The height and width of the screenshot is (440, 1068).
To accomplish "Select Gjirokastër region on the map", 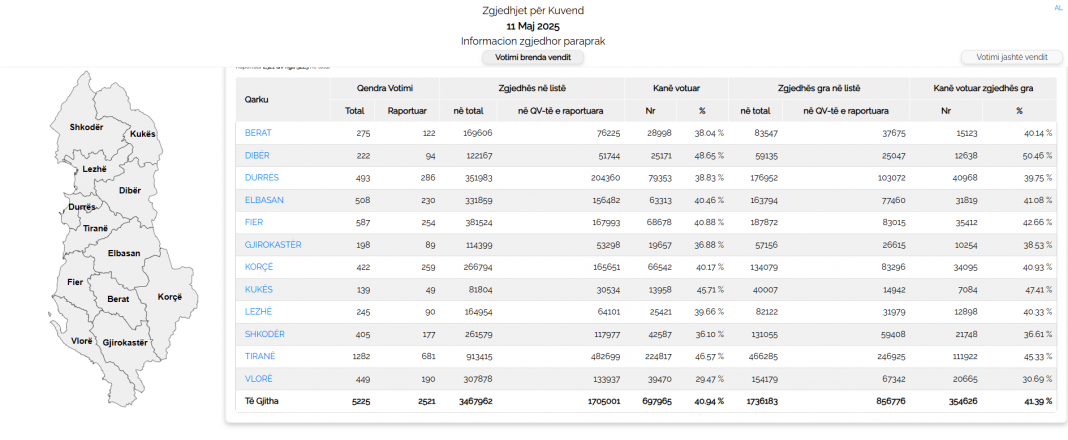I will [x=125, y=343].
